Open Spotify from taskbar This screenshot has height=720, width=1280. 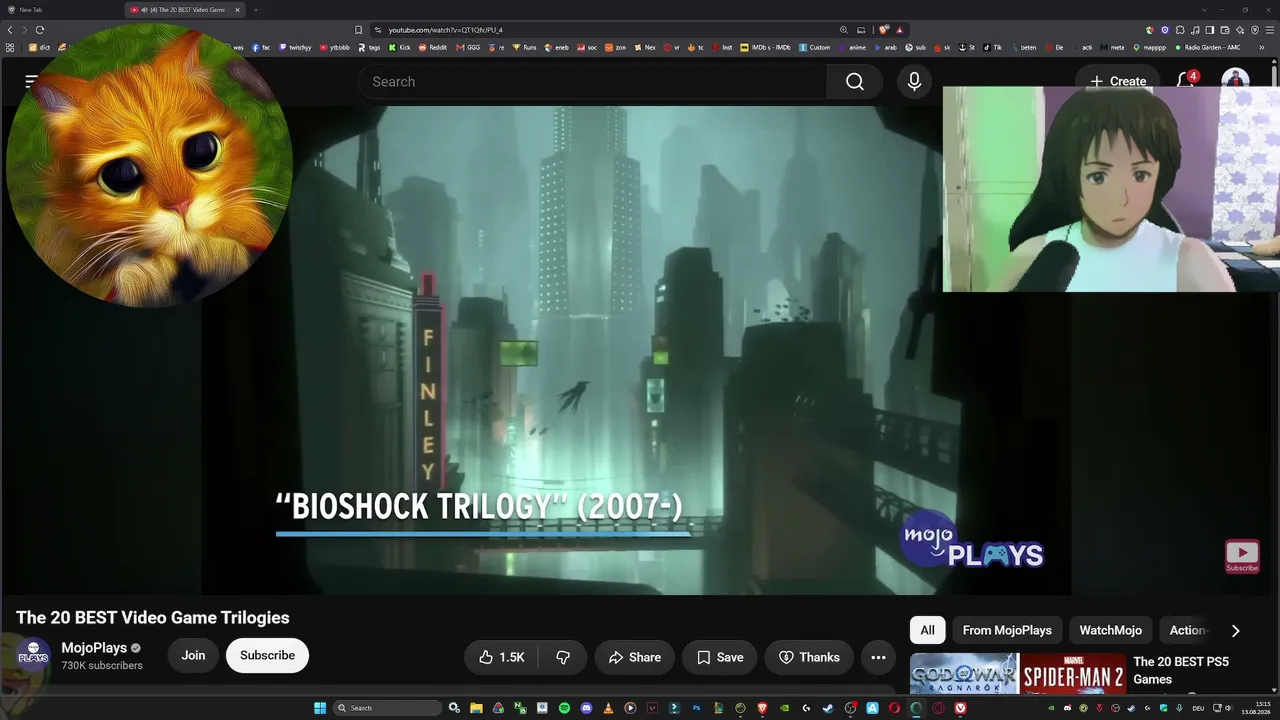click(x=564, y=708)
